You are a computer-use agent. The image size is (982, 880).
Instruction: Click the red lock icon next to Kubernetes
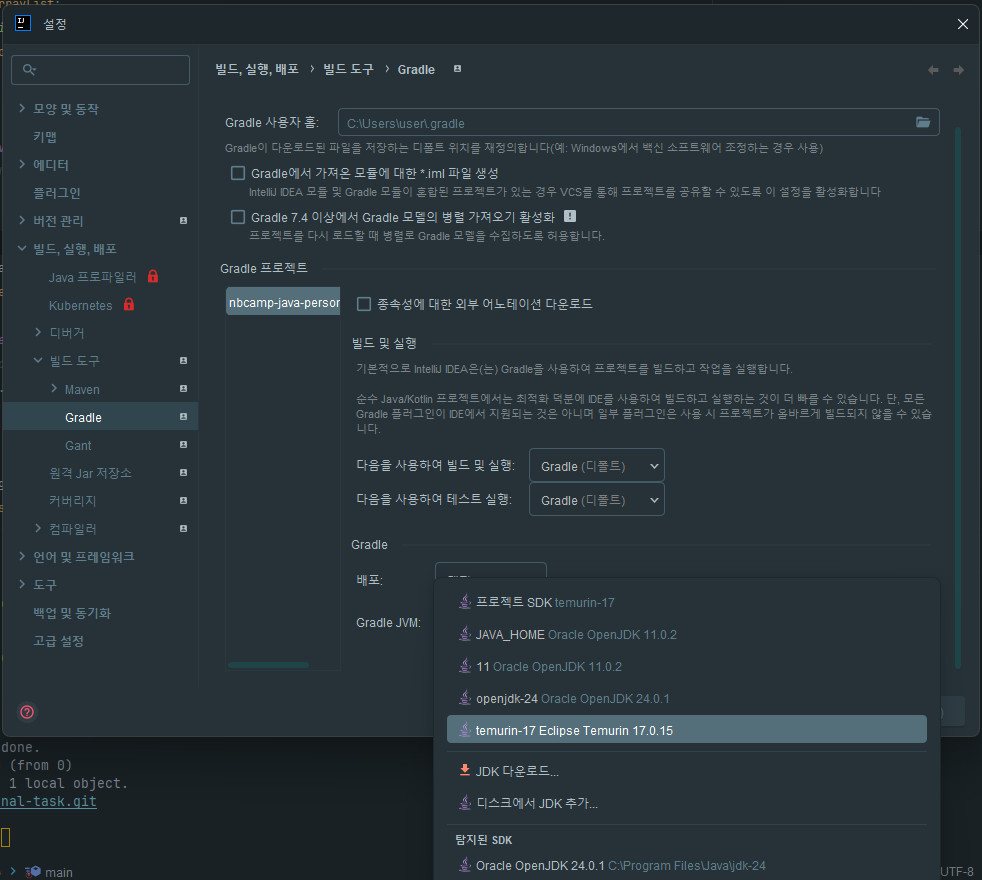click(129, 304)
